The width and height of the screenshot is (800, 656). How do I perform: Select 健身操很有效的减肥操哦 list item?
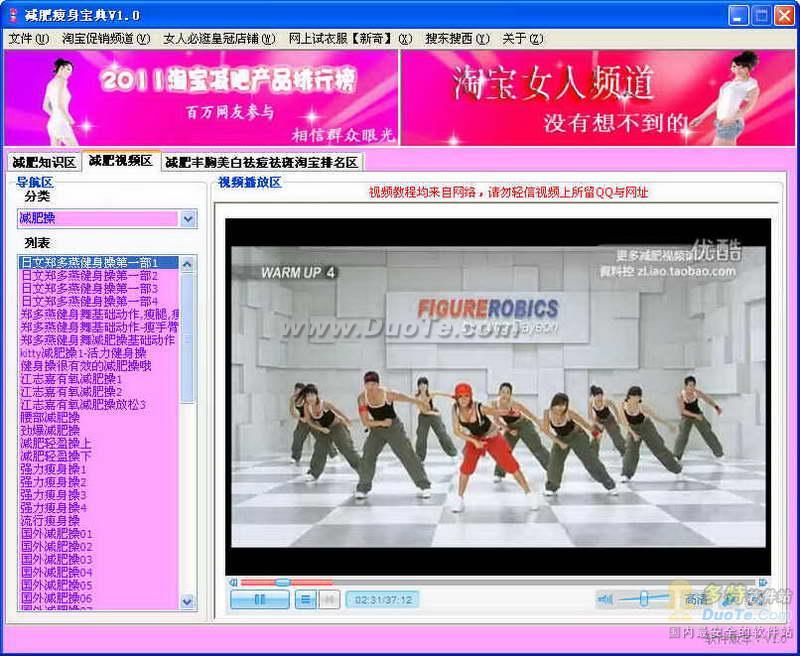[x=98, y=366]
